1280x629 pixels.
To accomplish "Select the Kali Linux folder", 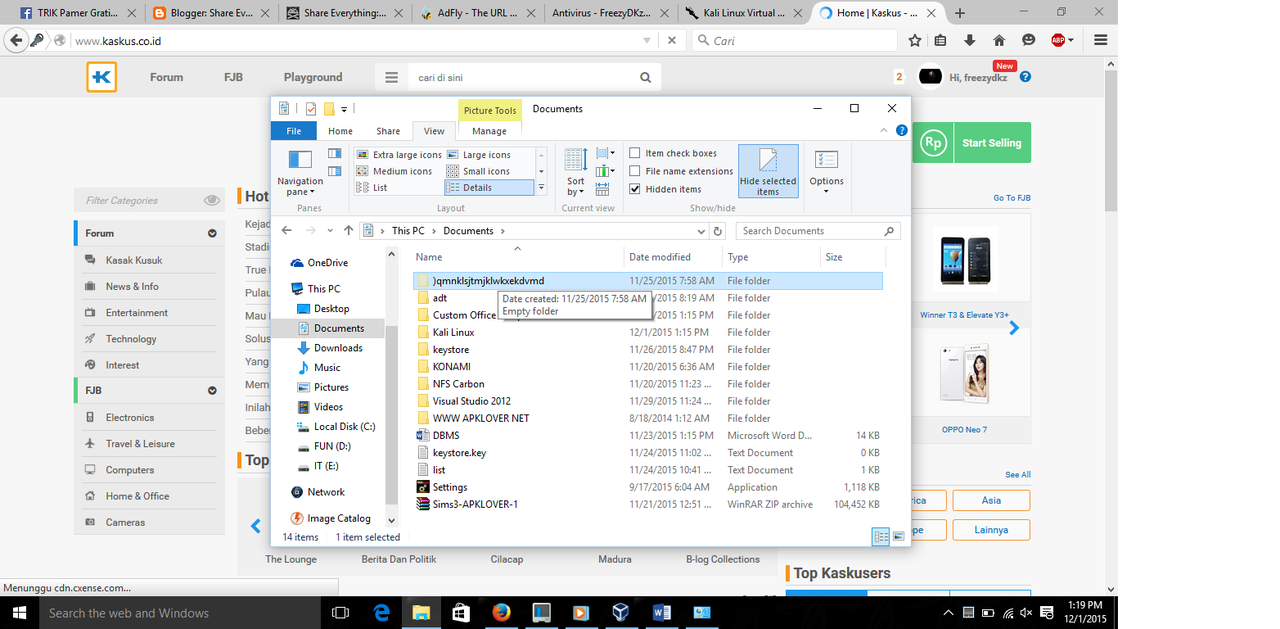I will click(453, 332).
